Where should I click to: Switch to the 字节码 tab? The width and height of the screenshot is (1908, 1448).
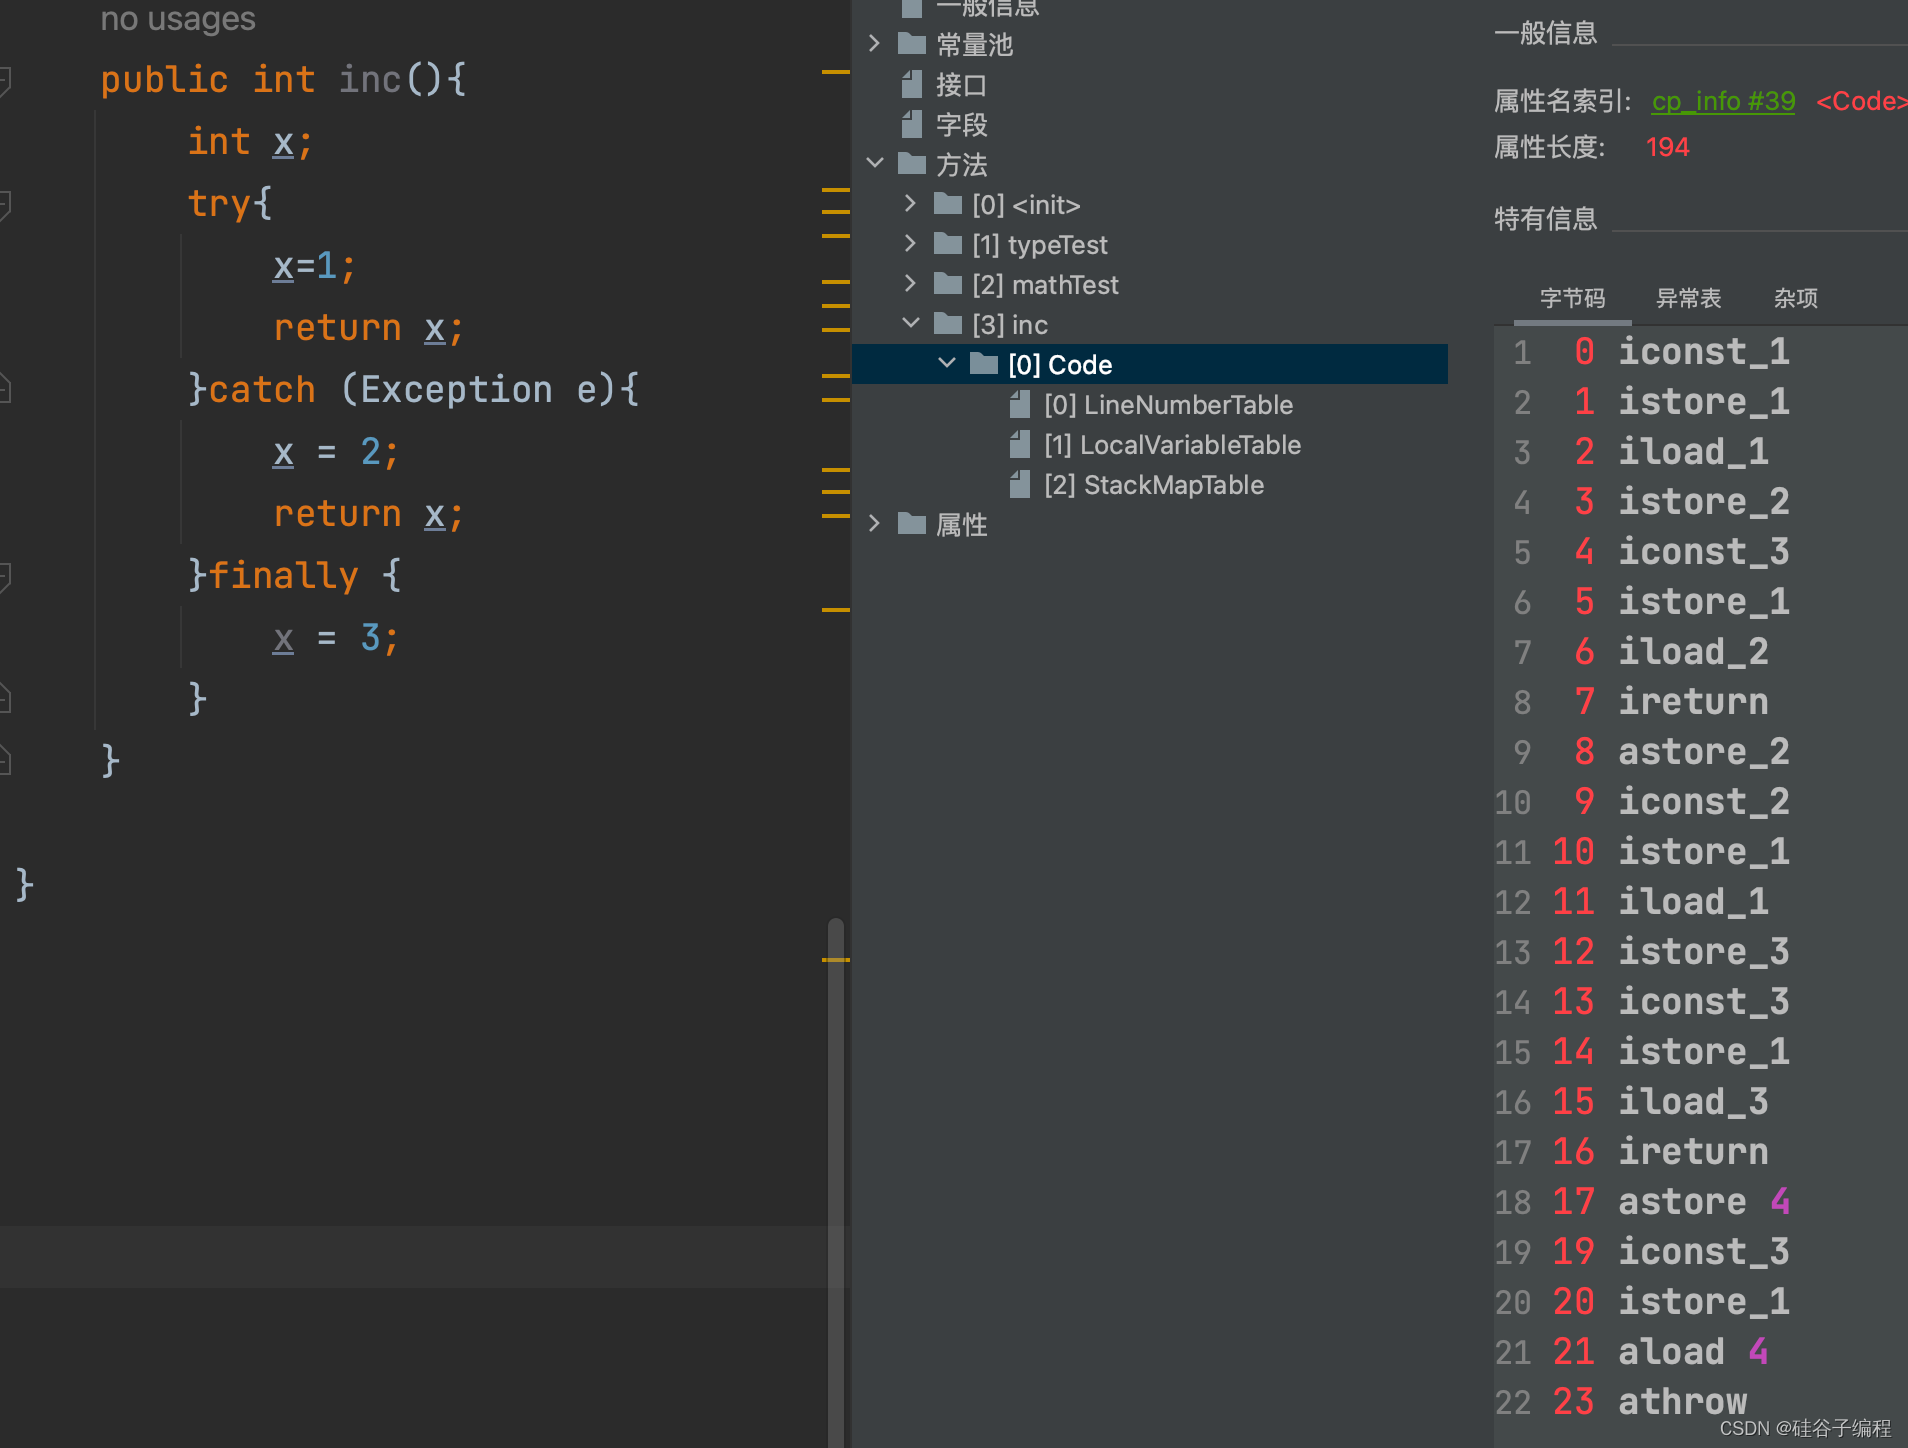(1572, 298)
